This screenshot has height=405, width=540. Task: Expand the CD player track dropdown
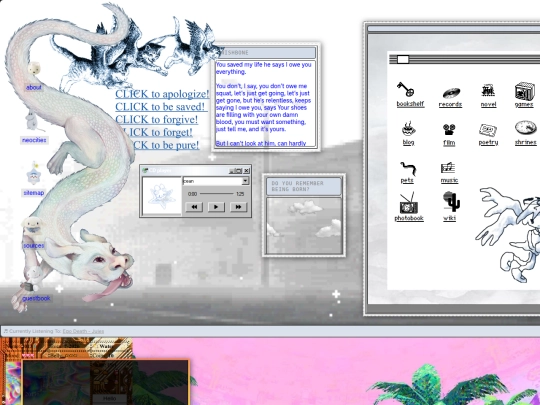[245, 181]
